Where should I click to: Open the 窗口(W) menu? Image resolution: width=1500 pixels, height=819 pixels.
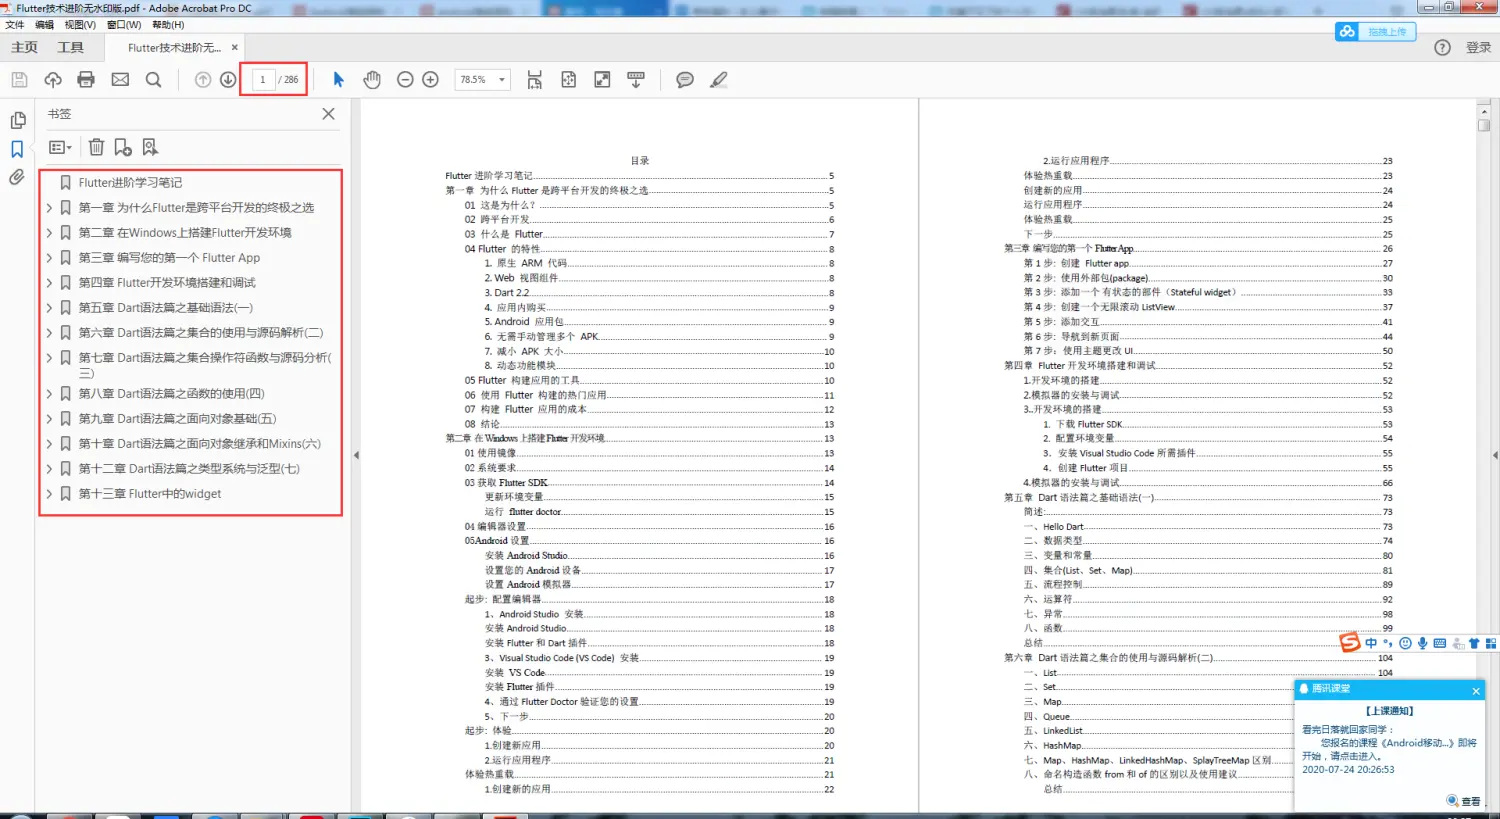point(124,25)
